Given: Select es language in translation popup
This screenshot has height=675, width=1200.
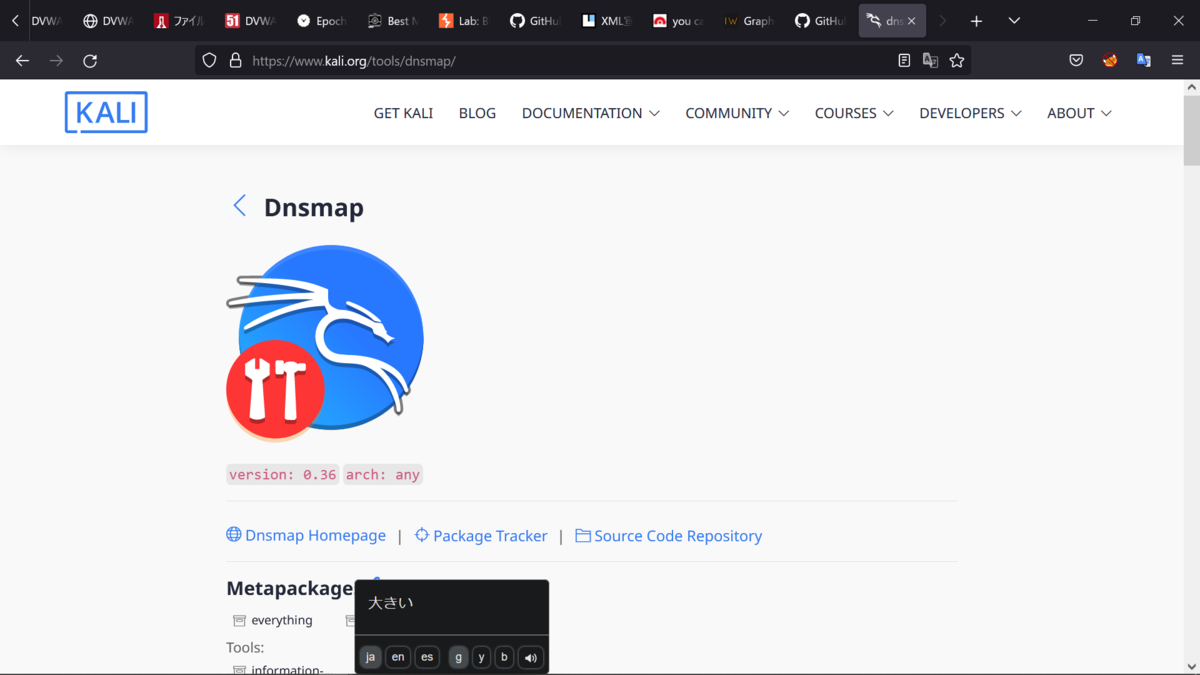Looking at the screenshot, I should pos(427,657).
